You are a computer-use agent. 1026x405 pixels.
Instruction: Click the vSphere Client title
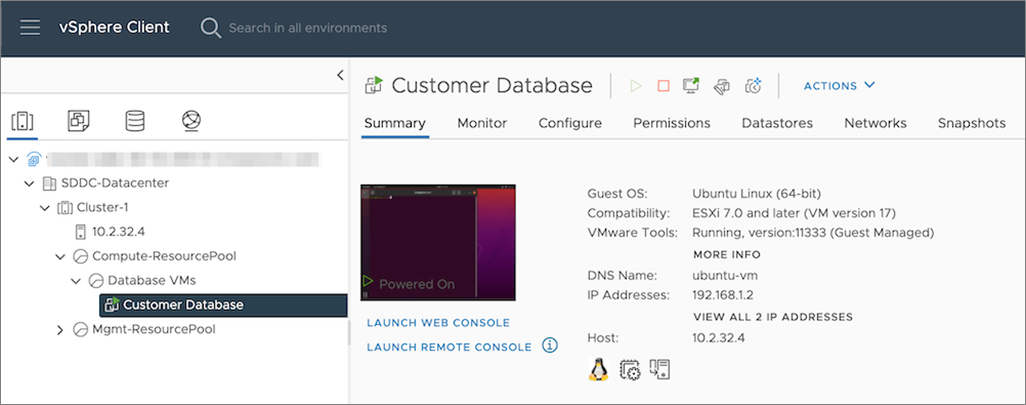click(114, 27)
